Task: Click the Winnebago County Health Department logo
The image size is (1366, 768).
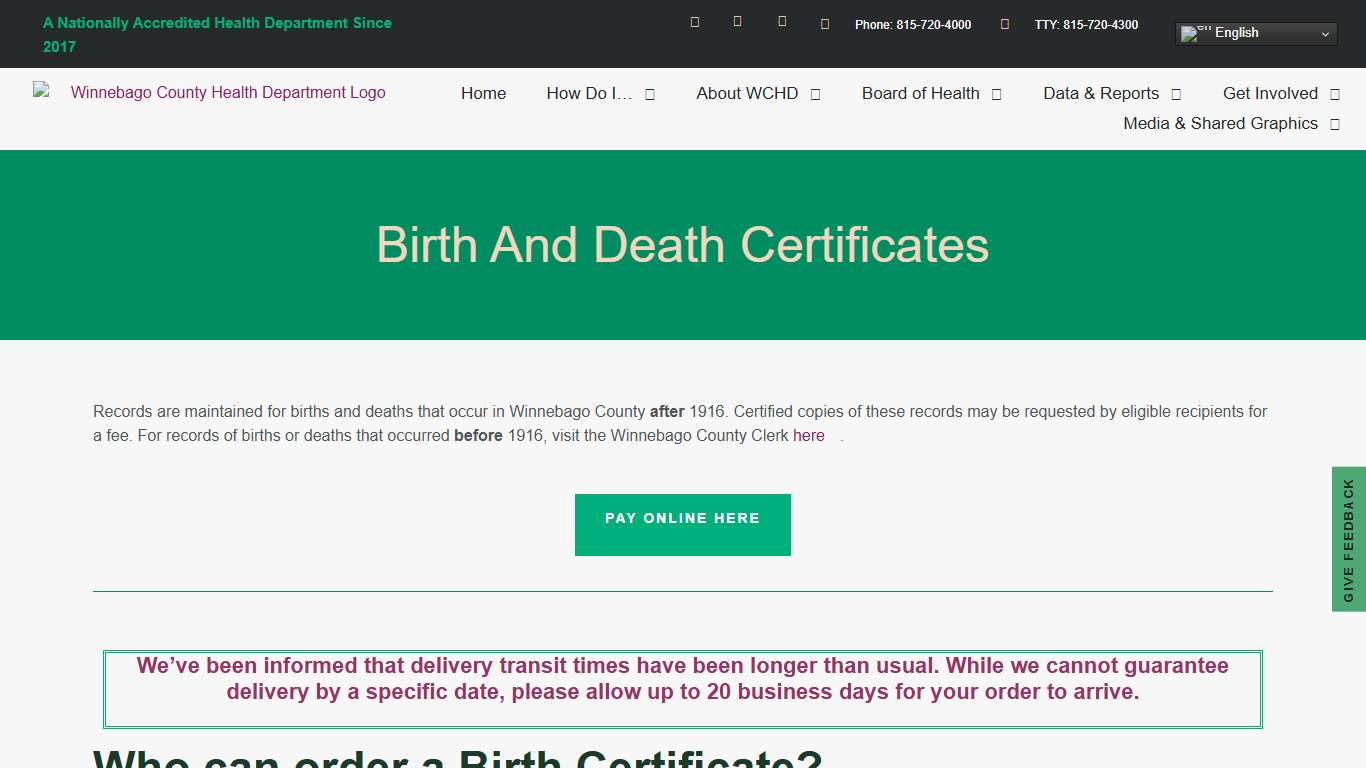Action: point(209,92)
